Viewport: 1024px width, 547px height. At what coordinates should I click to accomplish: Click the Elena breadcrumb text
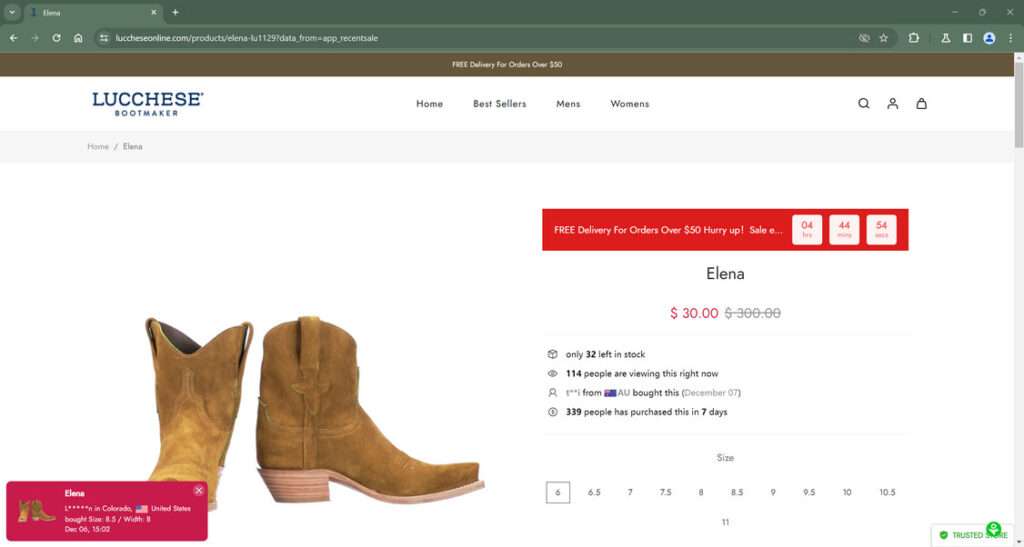click(x=133, y=146)
